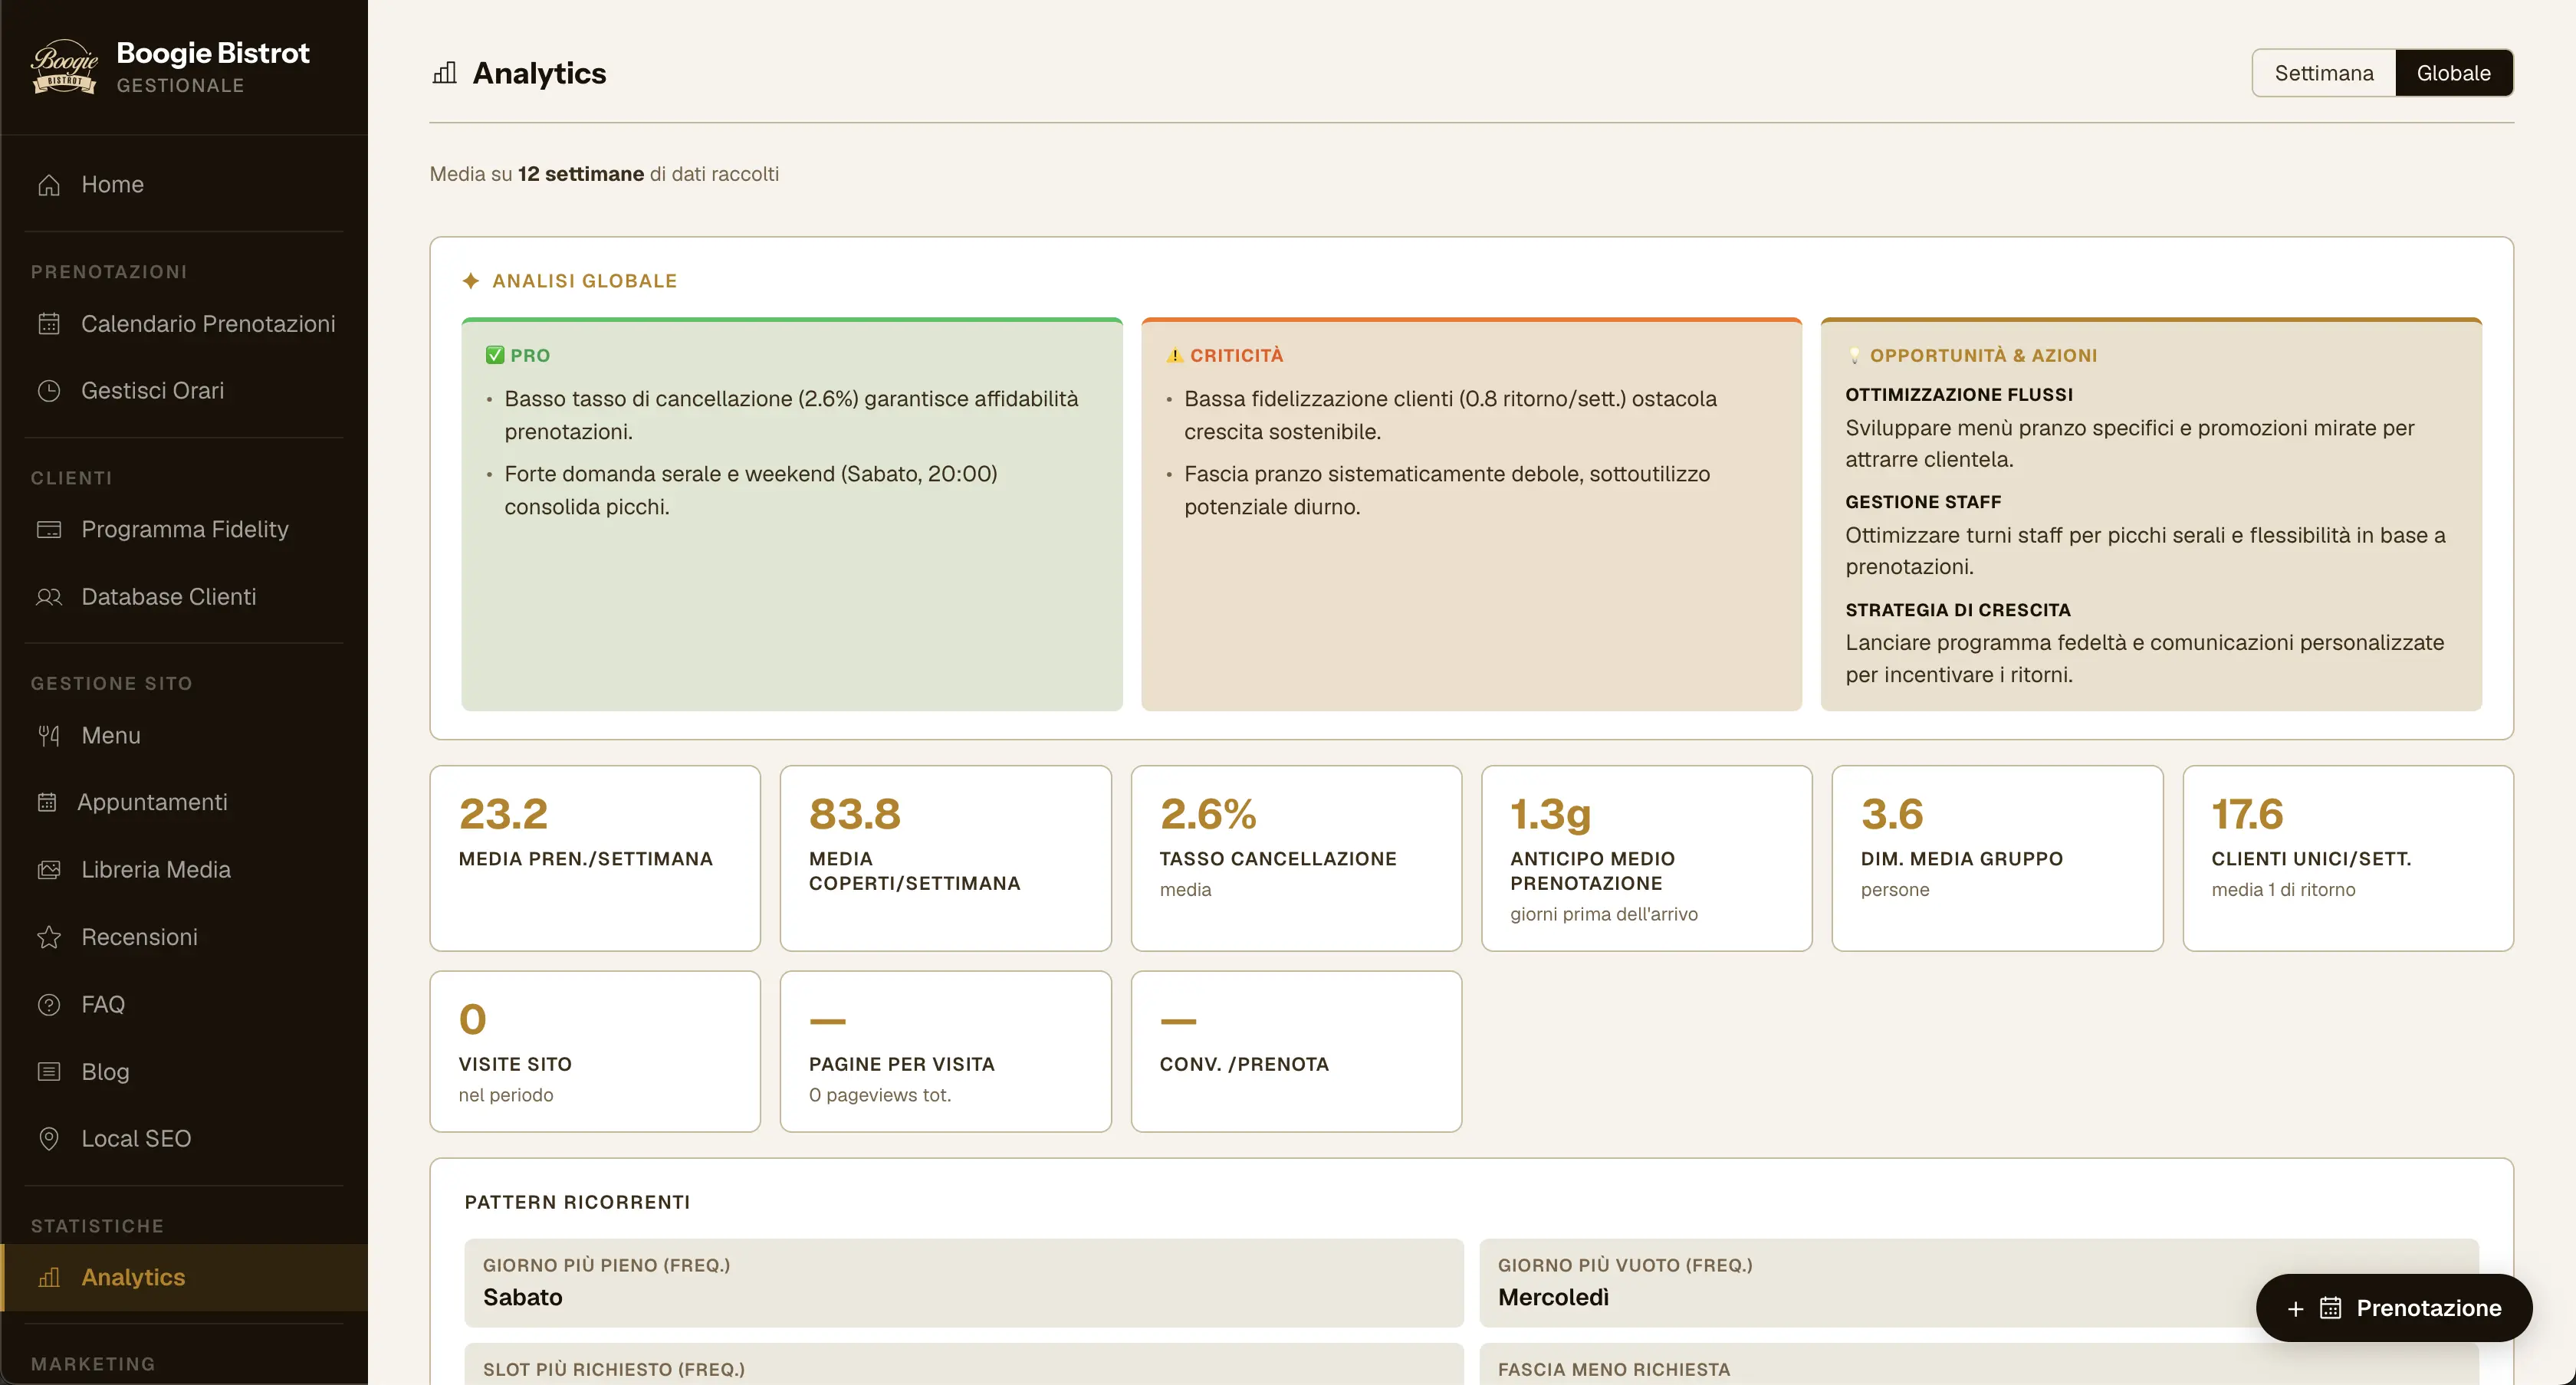This screenshot has height=1385, width=2576.
Task: Click the 3.6 Dim. Media Gruppo card
Action: coord(1997,858)
